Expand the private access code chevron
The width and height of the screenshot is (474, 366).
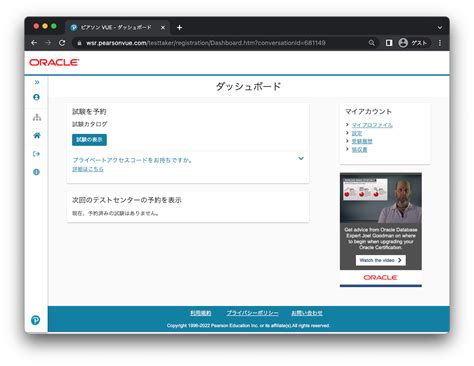(301, 158)
